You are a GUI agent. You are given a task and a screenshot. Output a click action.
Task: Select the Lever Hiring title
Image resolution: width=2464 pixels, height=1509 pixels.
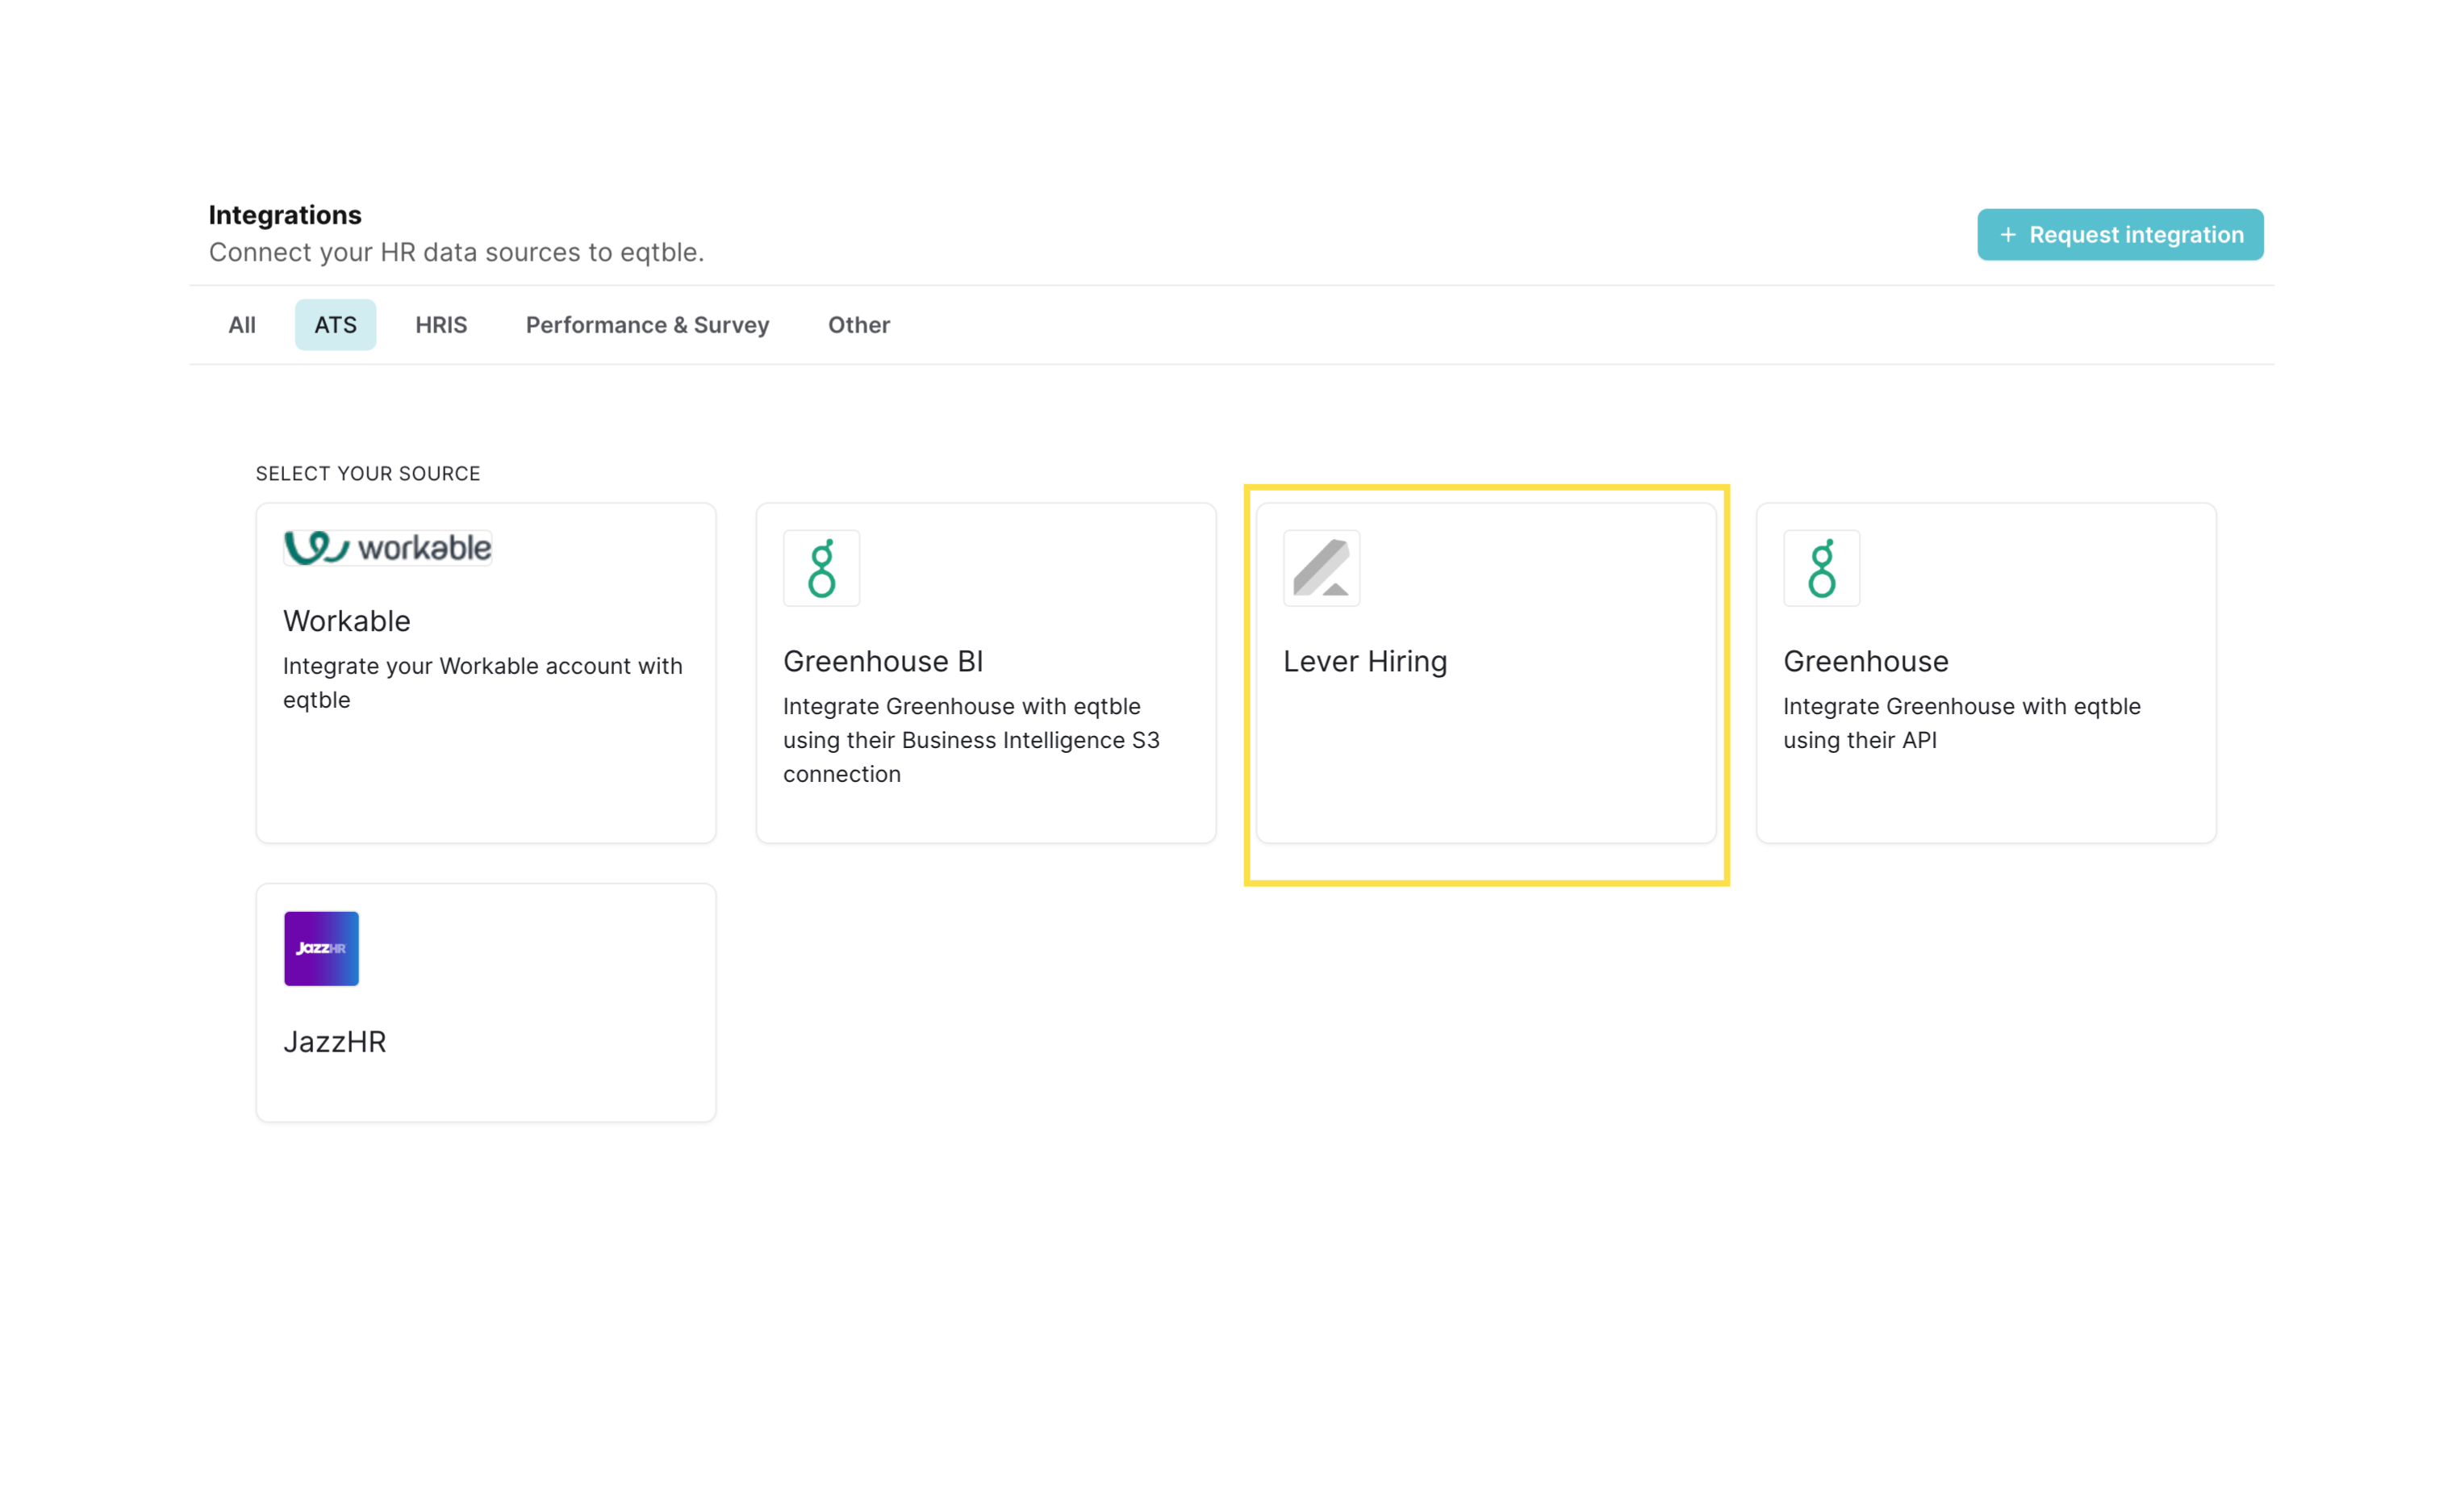[x=1364, y=661]
